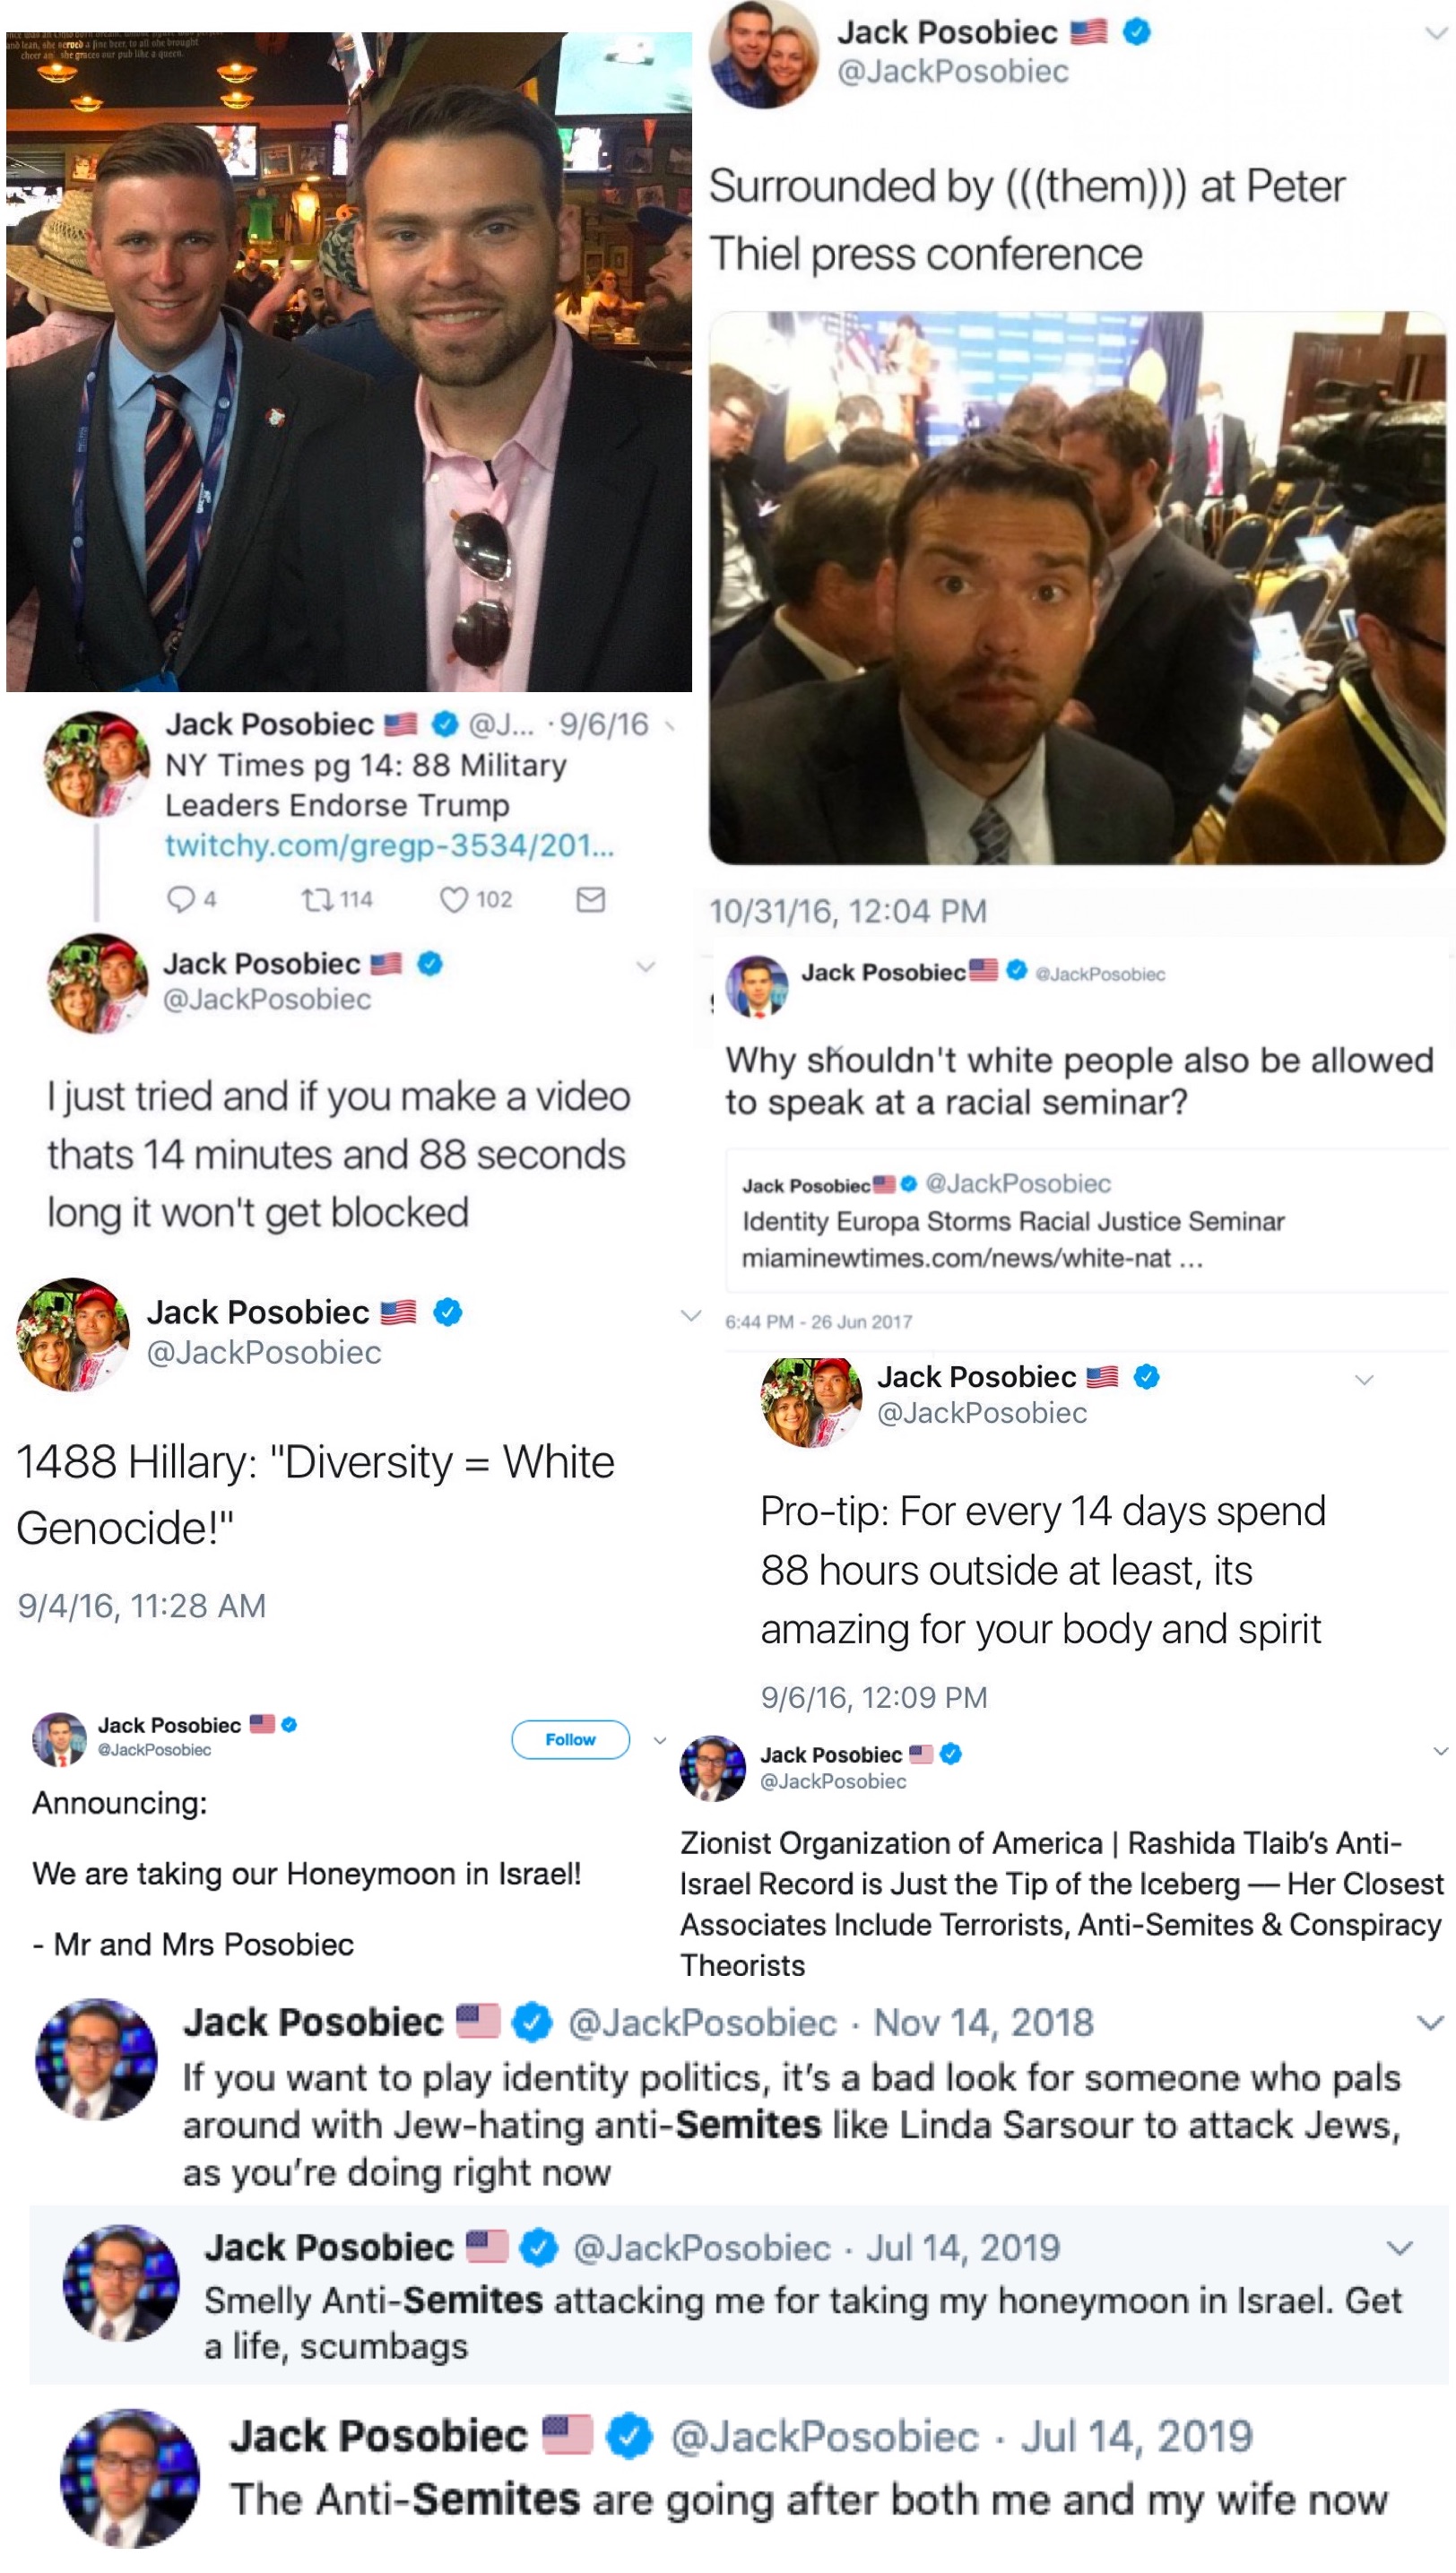Click the Jul 14, 2019 smelly tweet timestamp
This screenshot has height=2573, width=1456.
962,2248
